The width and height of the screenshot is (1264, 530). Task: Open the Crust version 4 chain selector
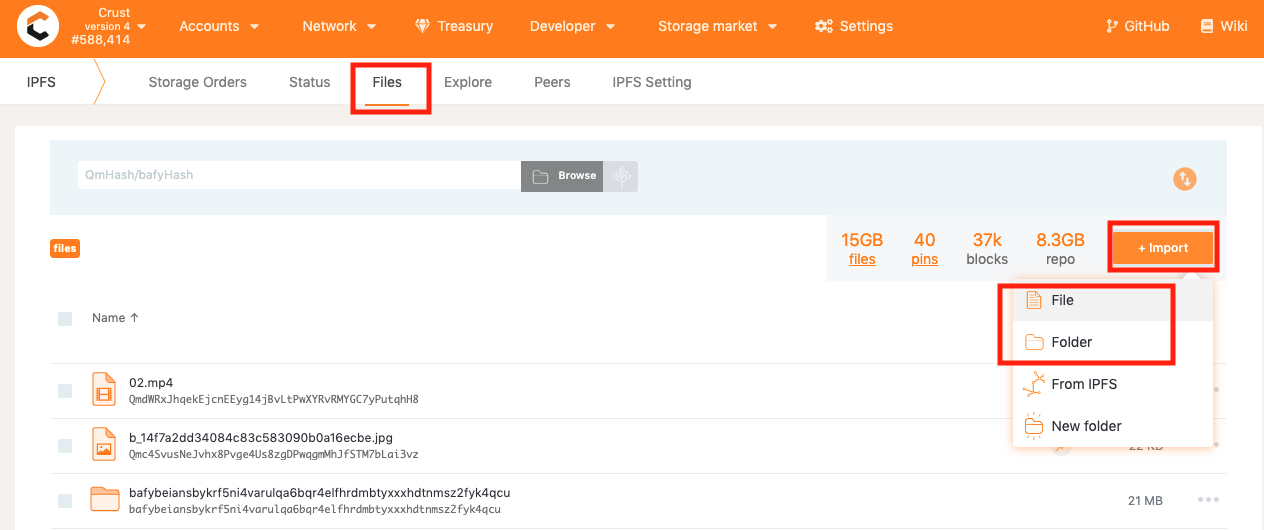(110, 27)
